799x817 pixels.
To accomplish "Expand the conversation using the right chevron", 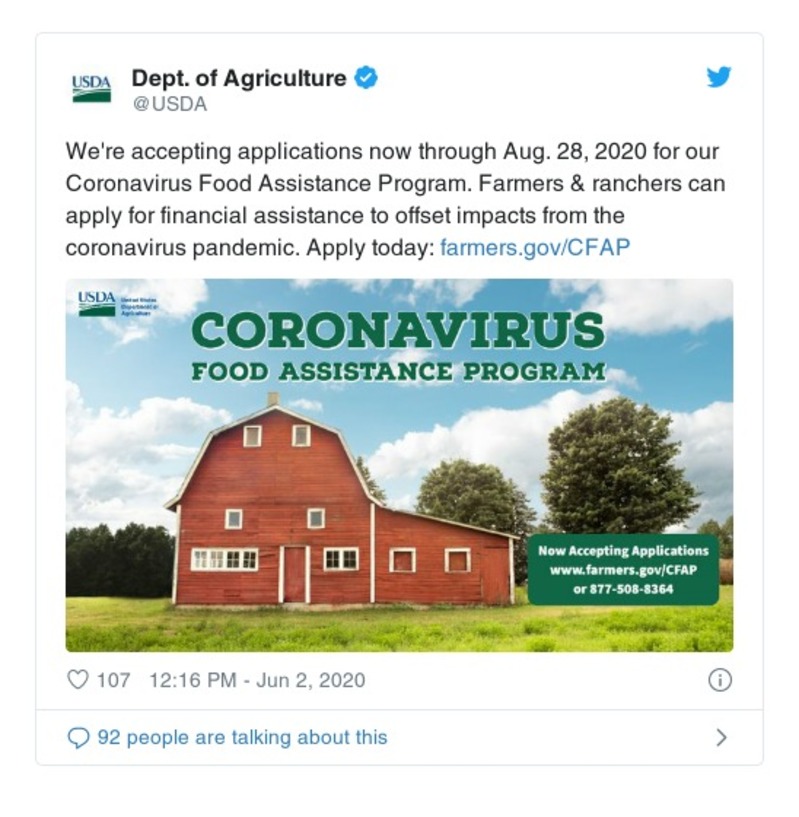I will point(721,738).
